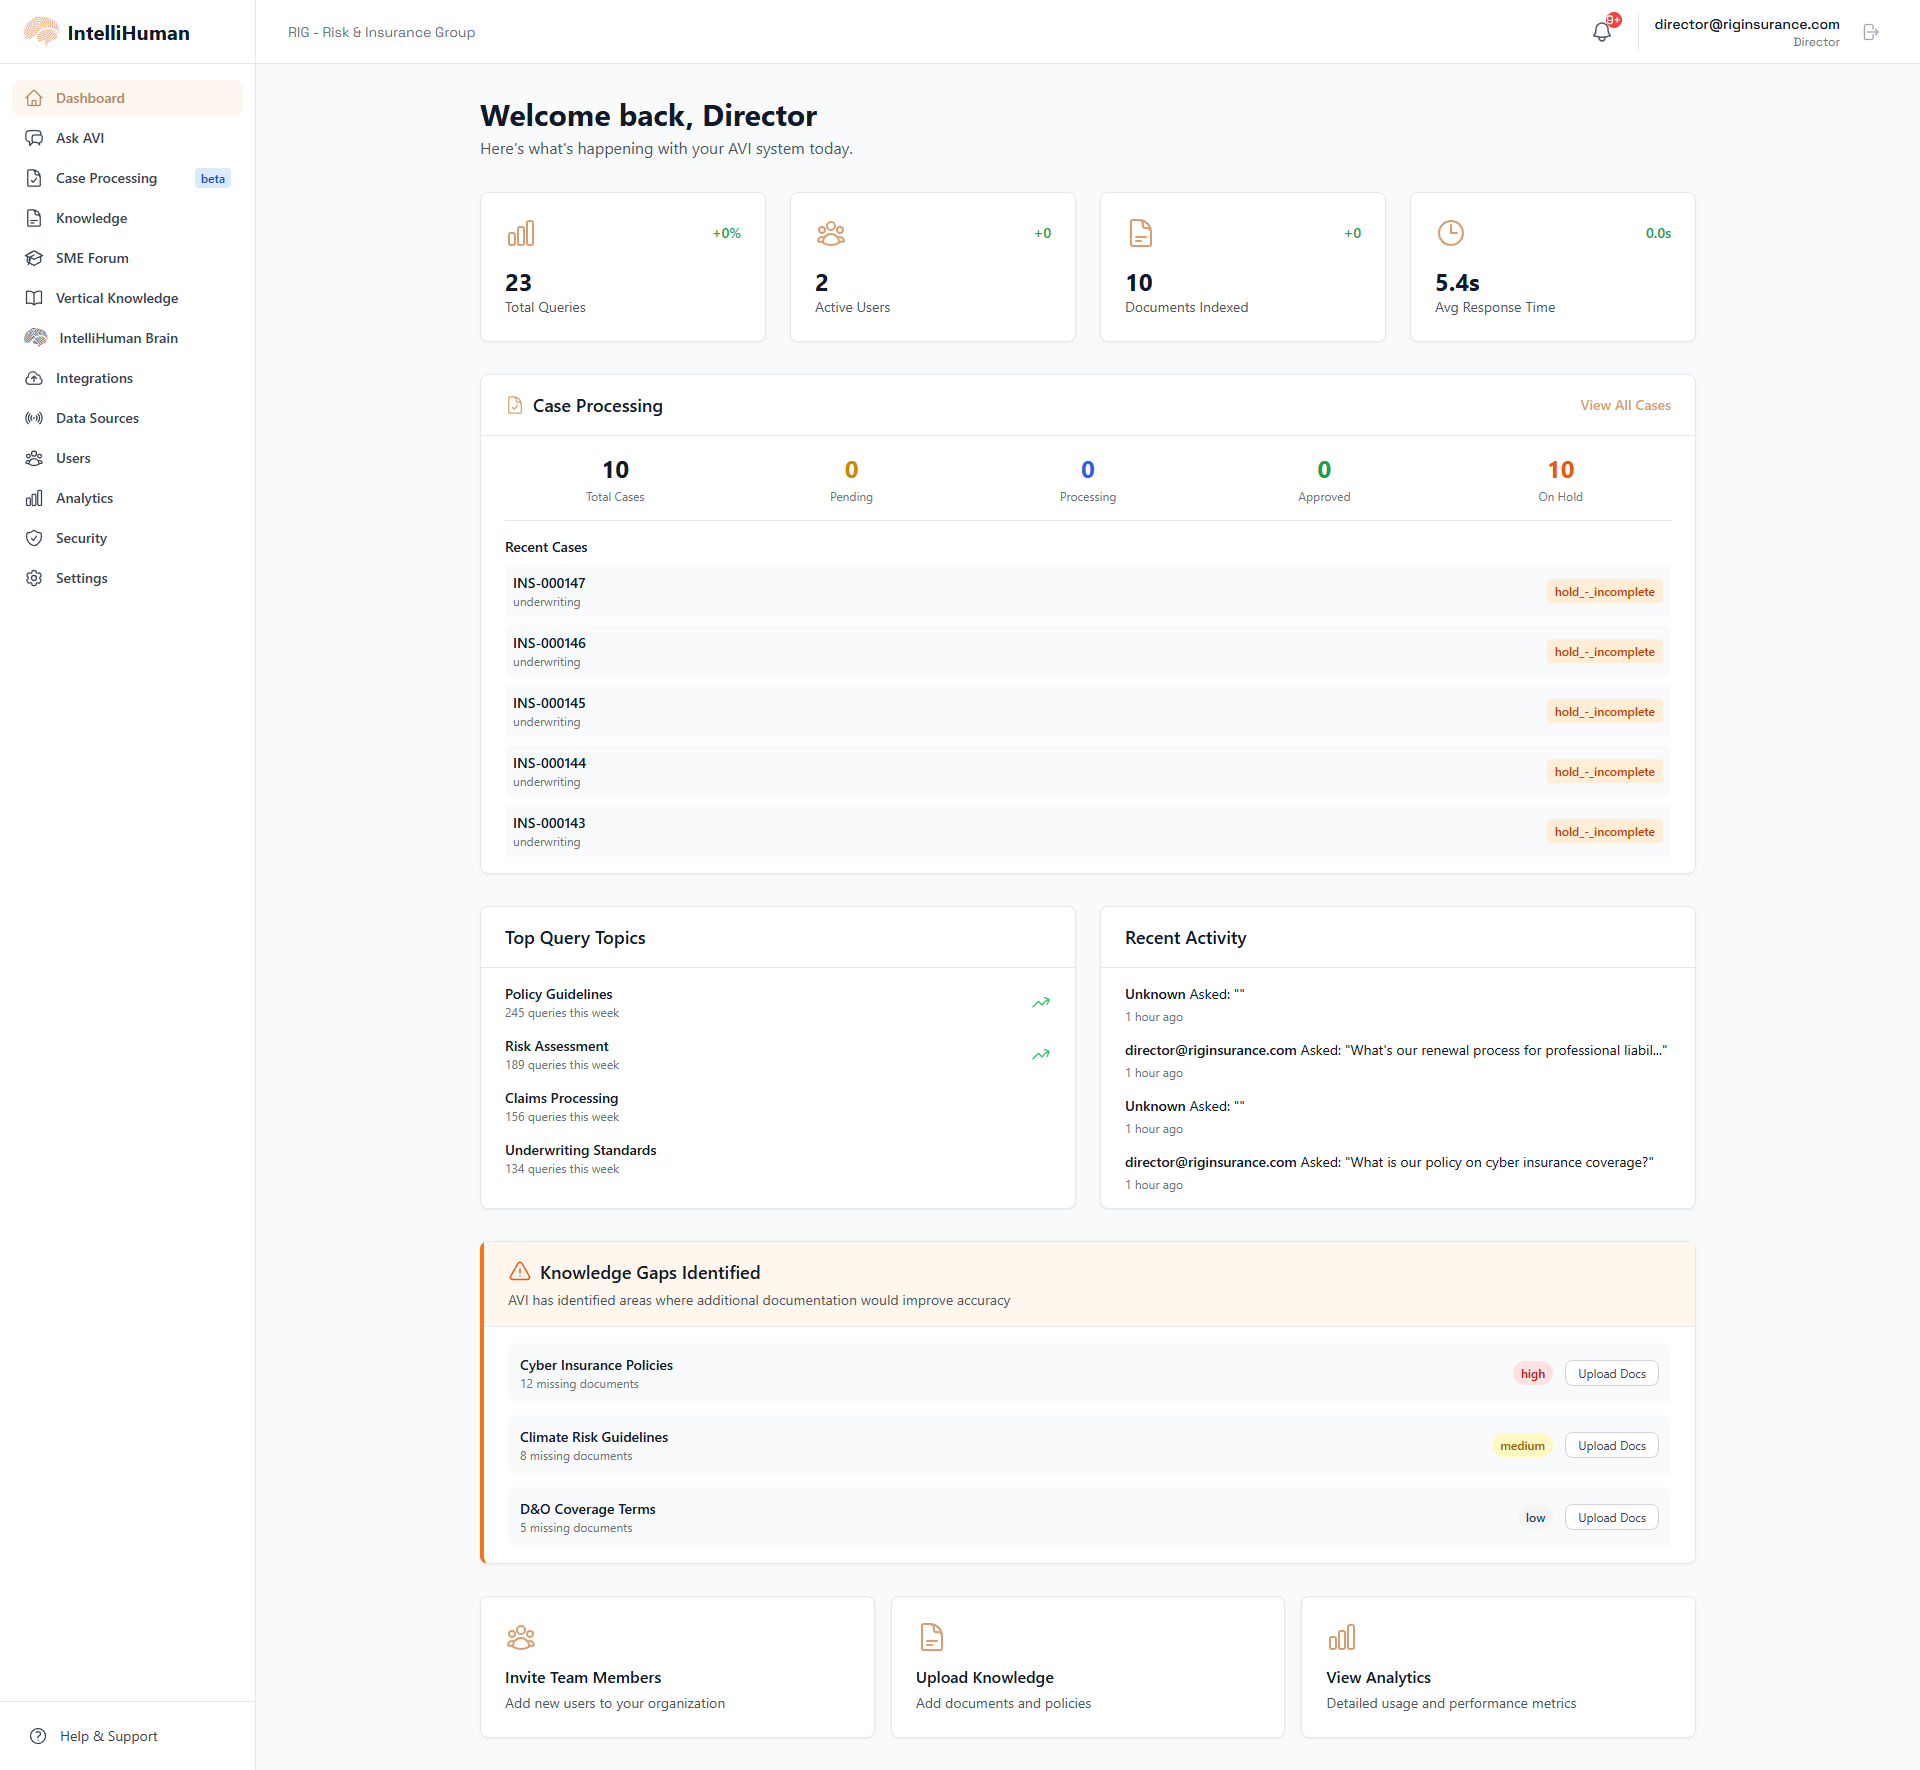This screenshot has width=1920, height=1770.
Task: Click the Upload Knowledge card
Action: (1087, 1667)
